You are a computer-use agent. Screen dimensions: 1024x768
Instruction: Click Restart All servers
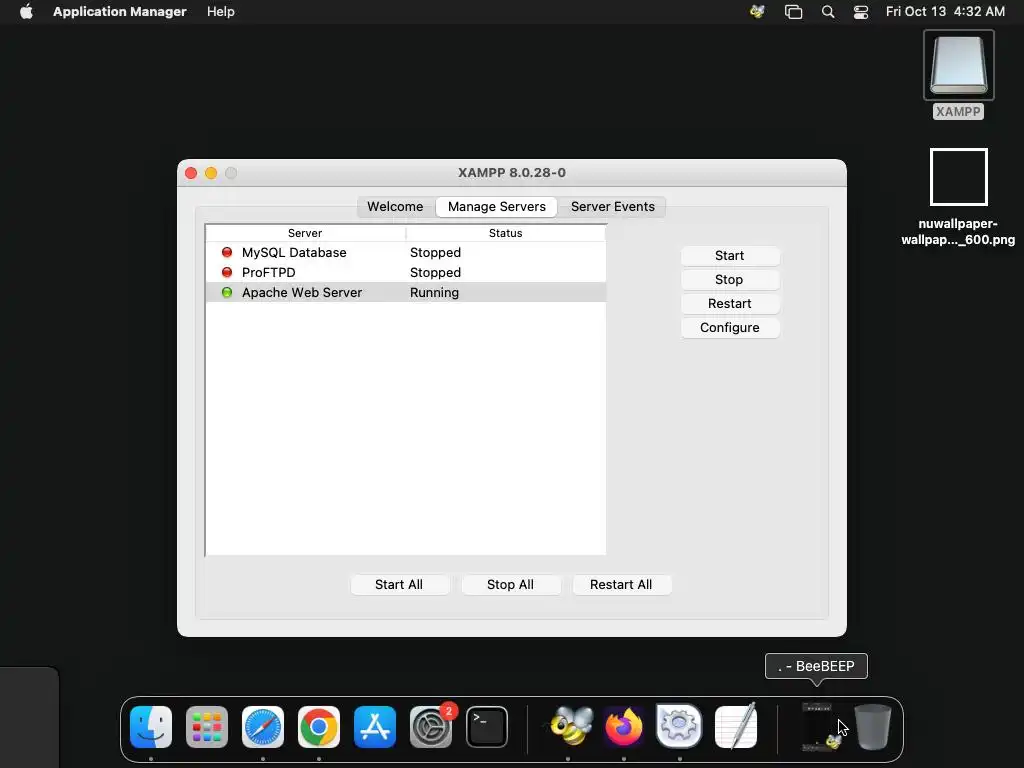621,584
